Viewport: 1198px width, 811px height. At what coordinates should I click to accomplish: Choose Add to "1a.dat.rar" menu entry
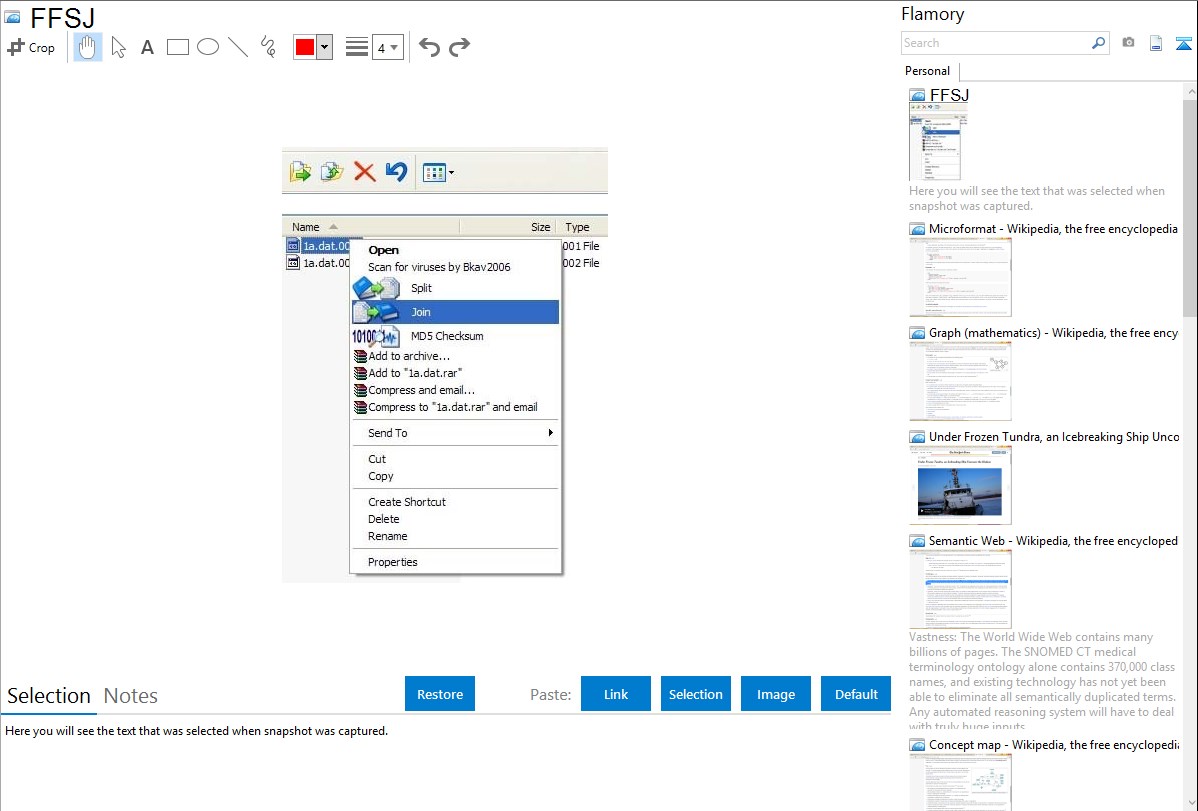click(x=455, y=373)
